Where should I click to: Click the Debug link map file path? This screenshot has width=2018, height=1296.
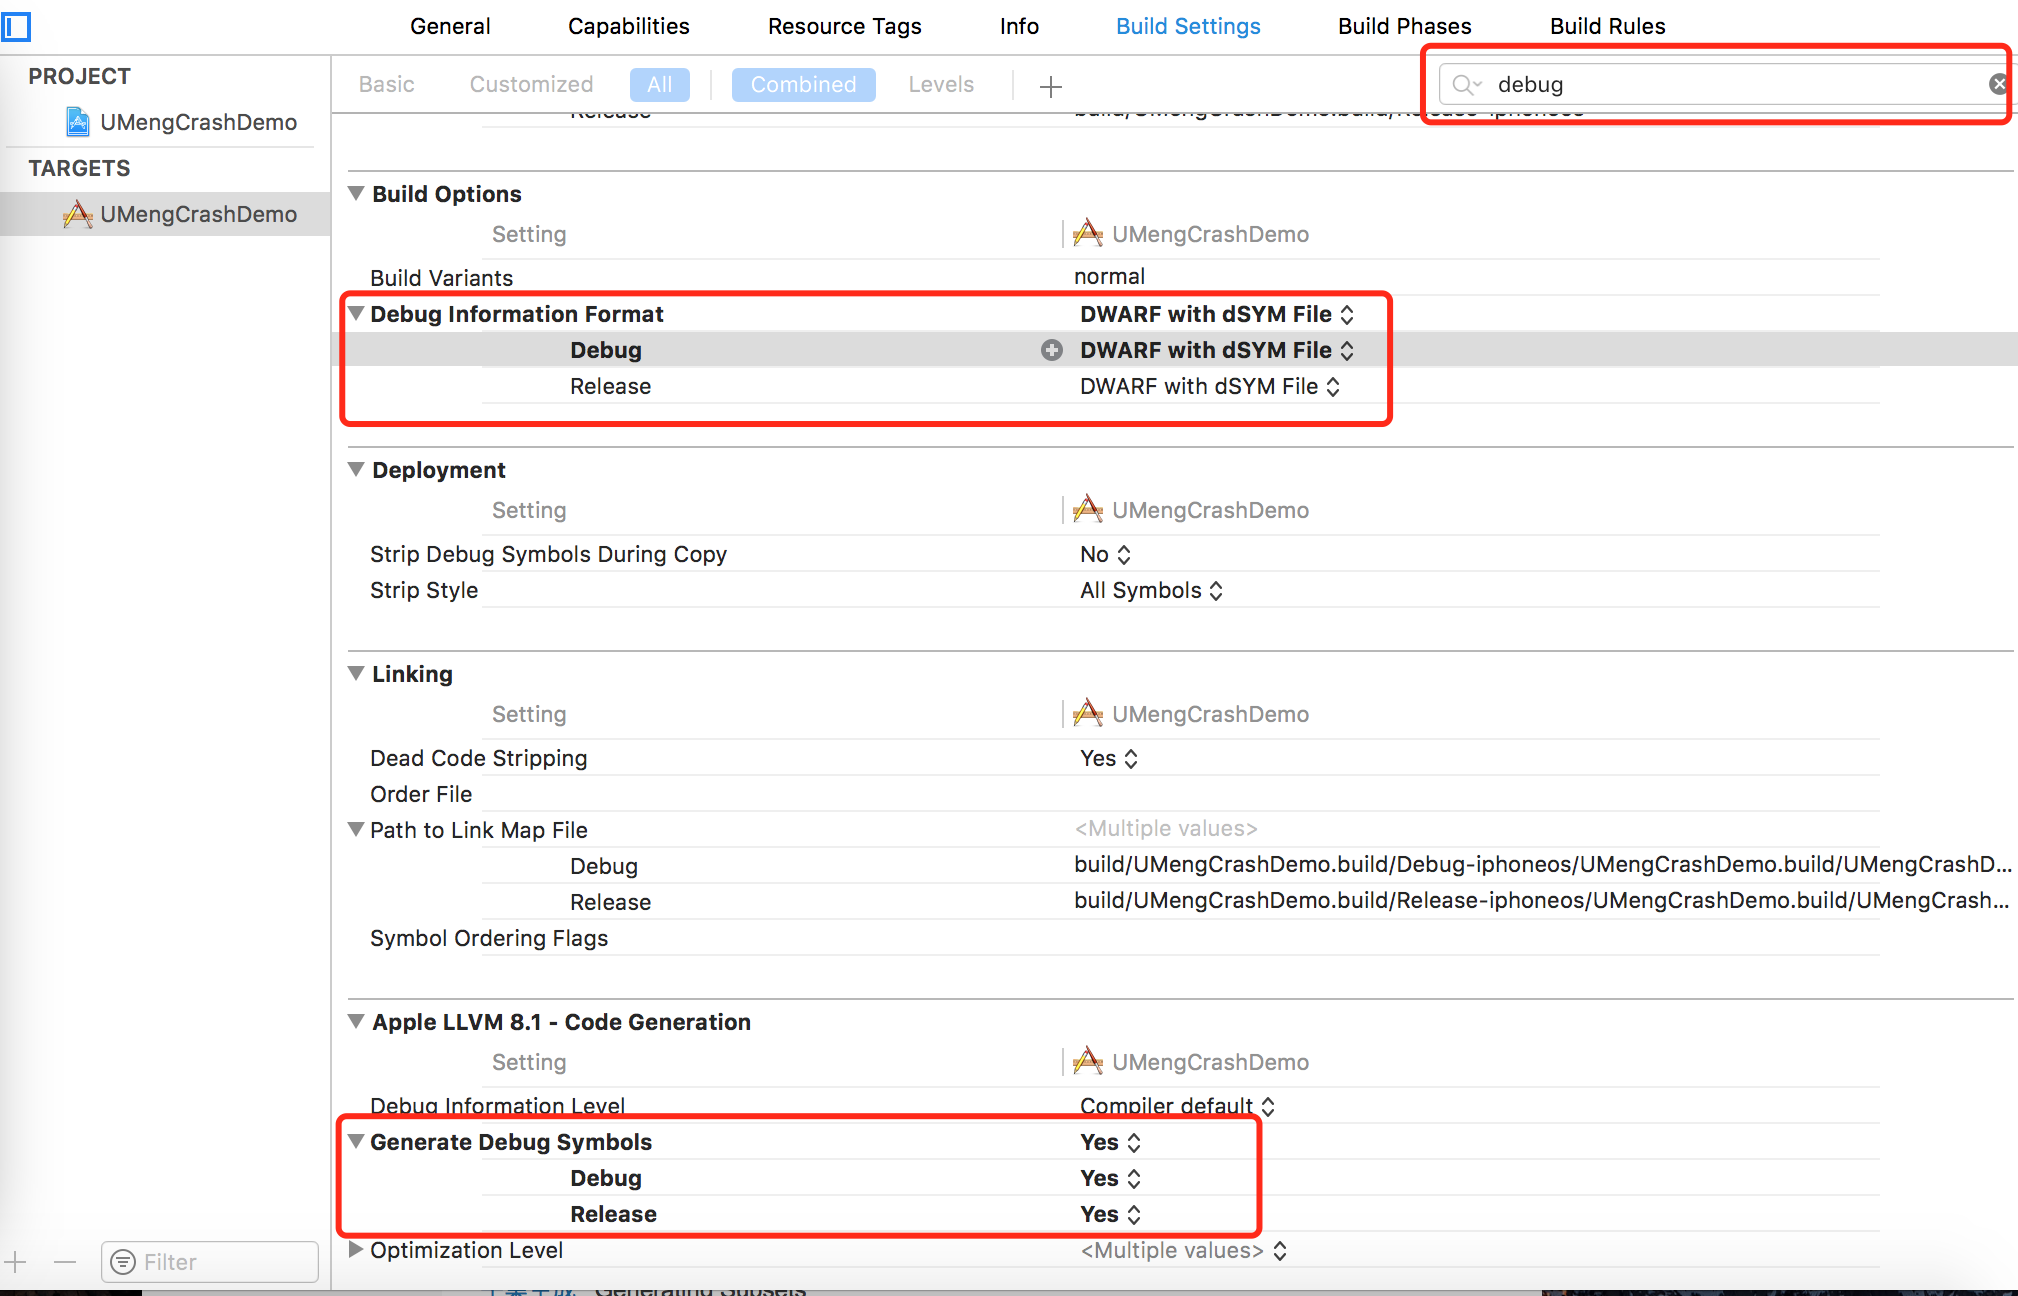click(1543, 864)
